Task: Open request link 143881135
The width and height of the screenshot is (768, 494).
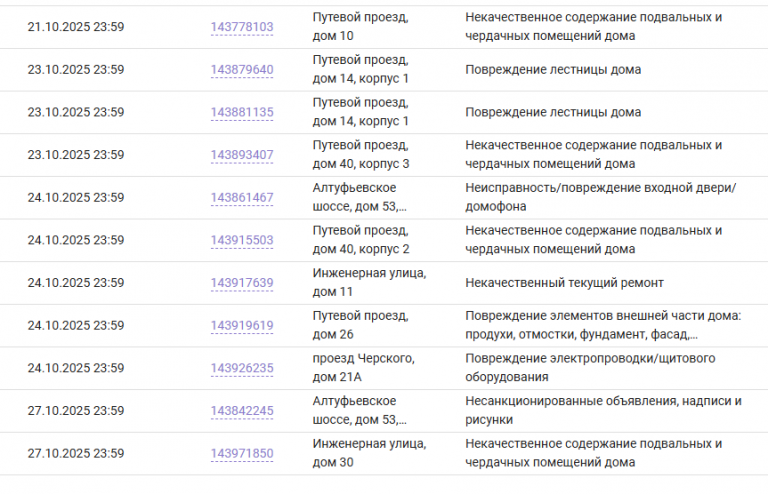Action: pos(241,112)
